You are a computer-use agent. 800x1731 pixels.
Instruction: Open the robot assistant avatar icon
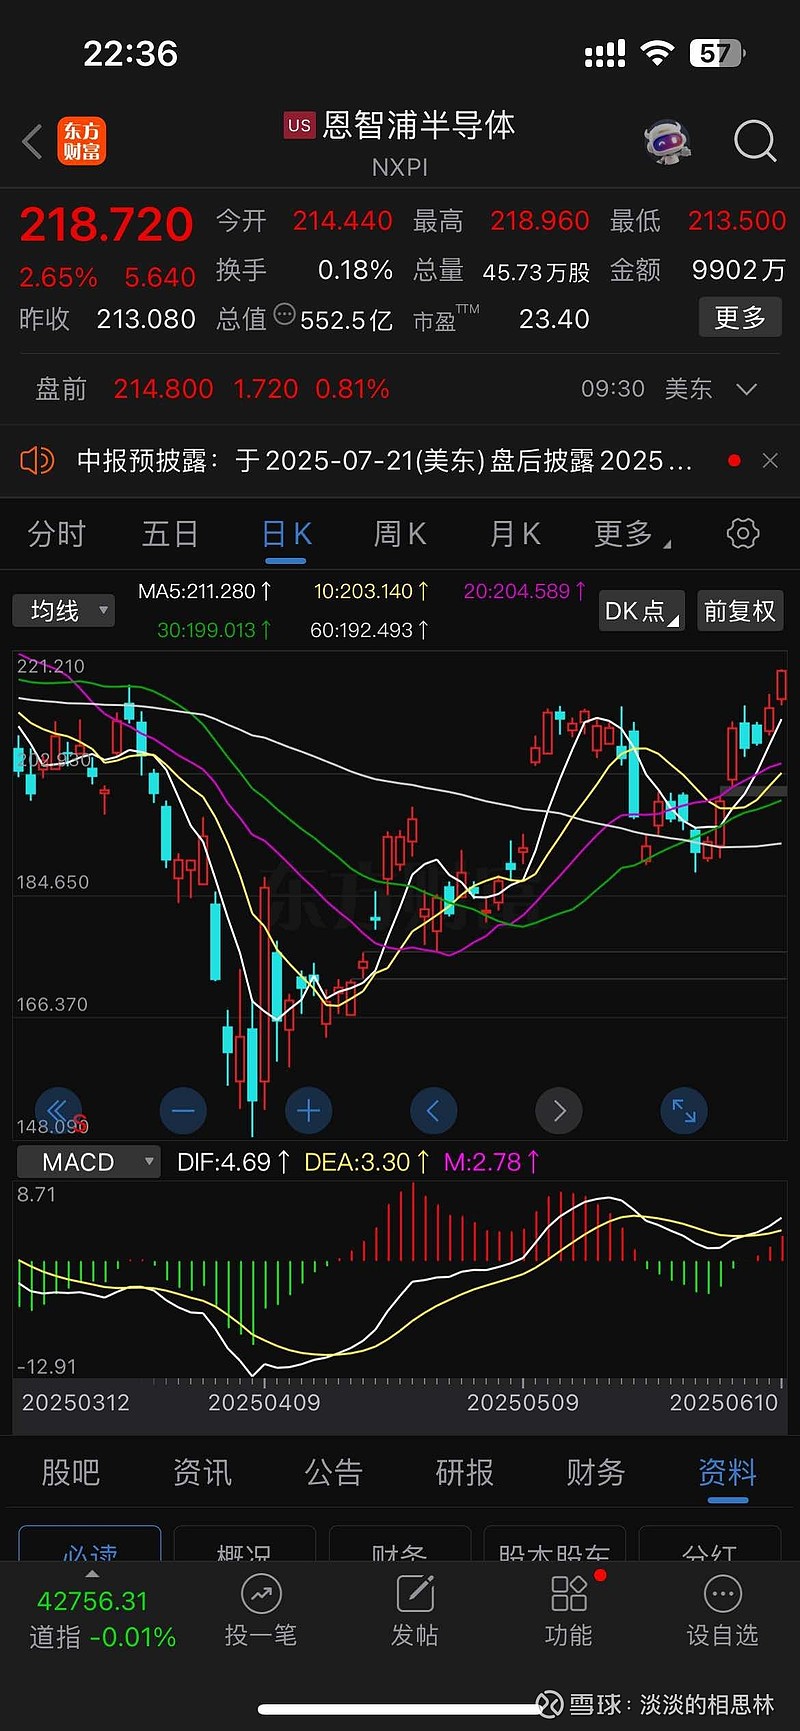point(668,142)
